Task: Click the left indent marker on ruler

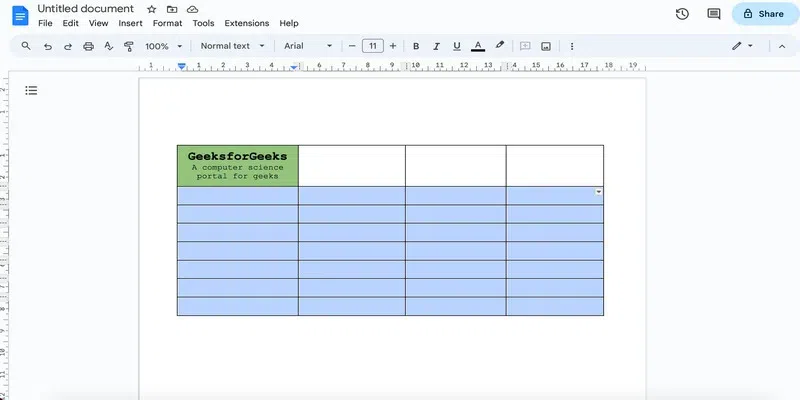Action: pyautogui.click(x=182, y=67)
